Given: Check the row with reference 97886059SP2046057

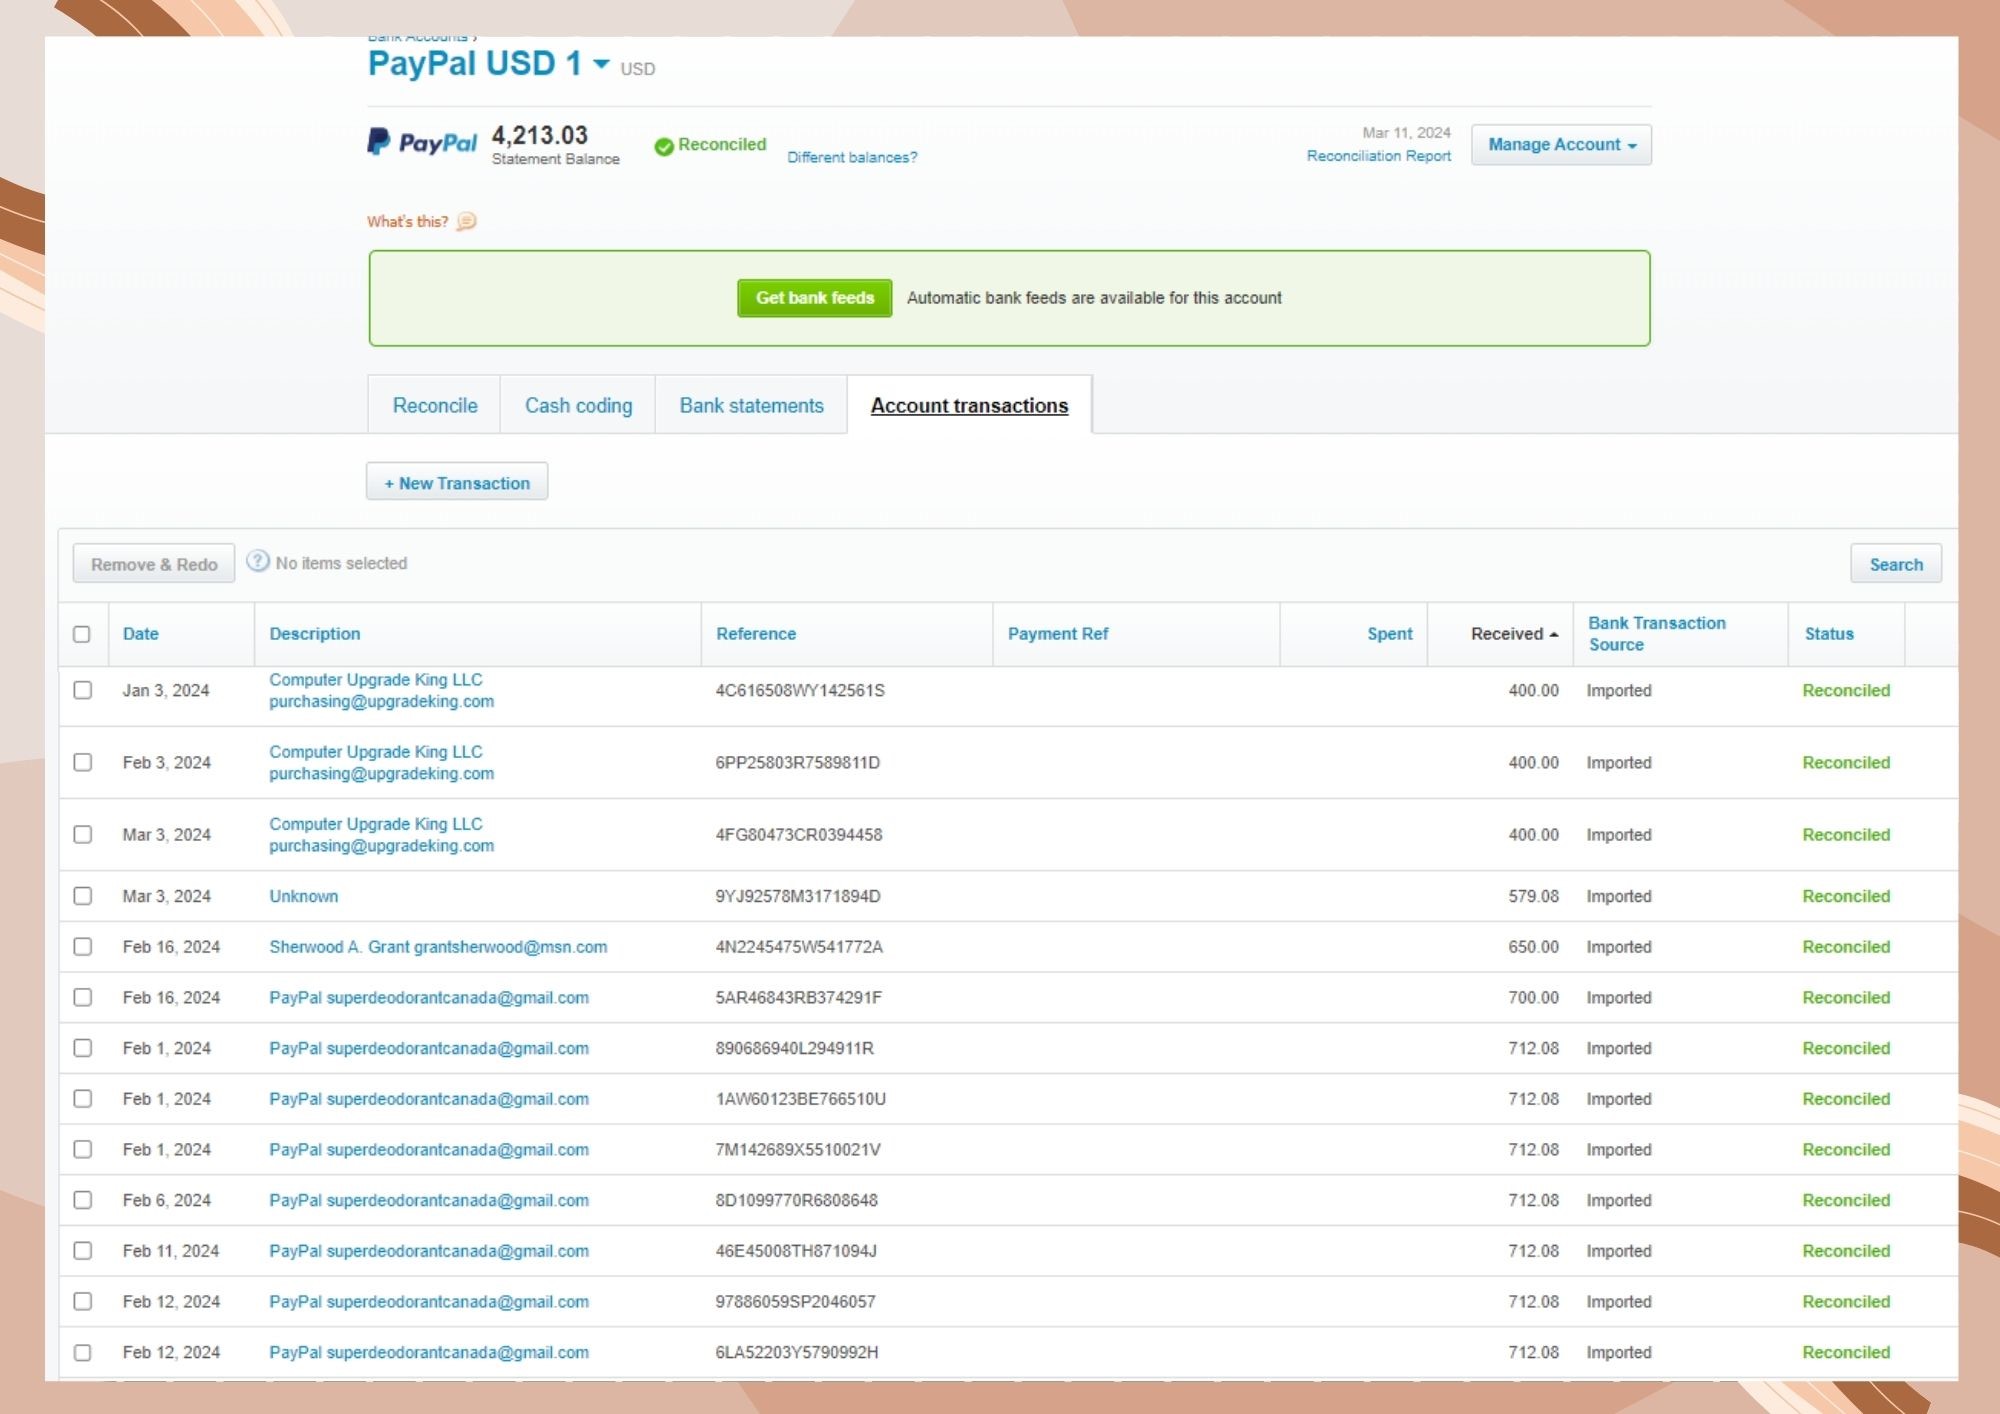Looking at the screenshot, I should (x=83, y=1301).
